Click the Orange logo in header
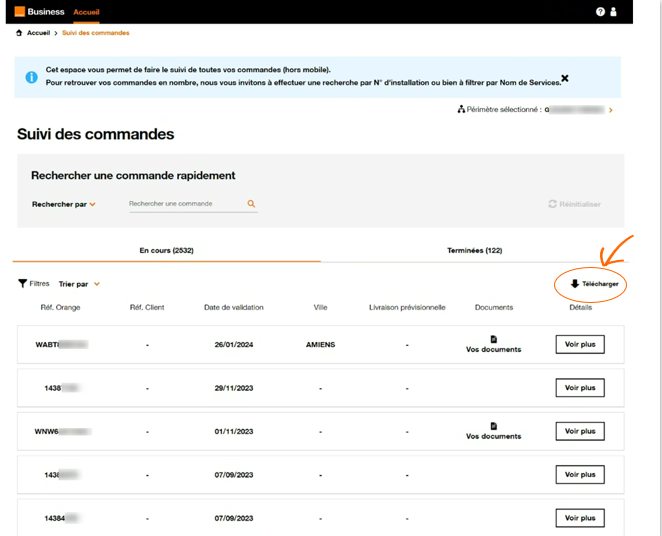 tap(19, 12)
